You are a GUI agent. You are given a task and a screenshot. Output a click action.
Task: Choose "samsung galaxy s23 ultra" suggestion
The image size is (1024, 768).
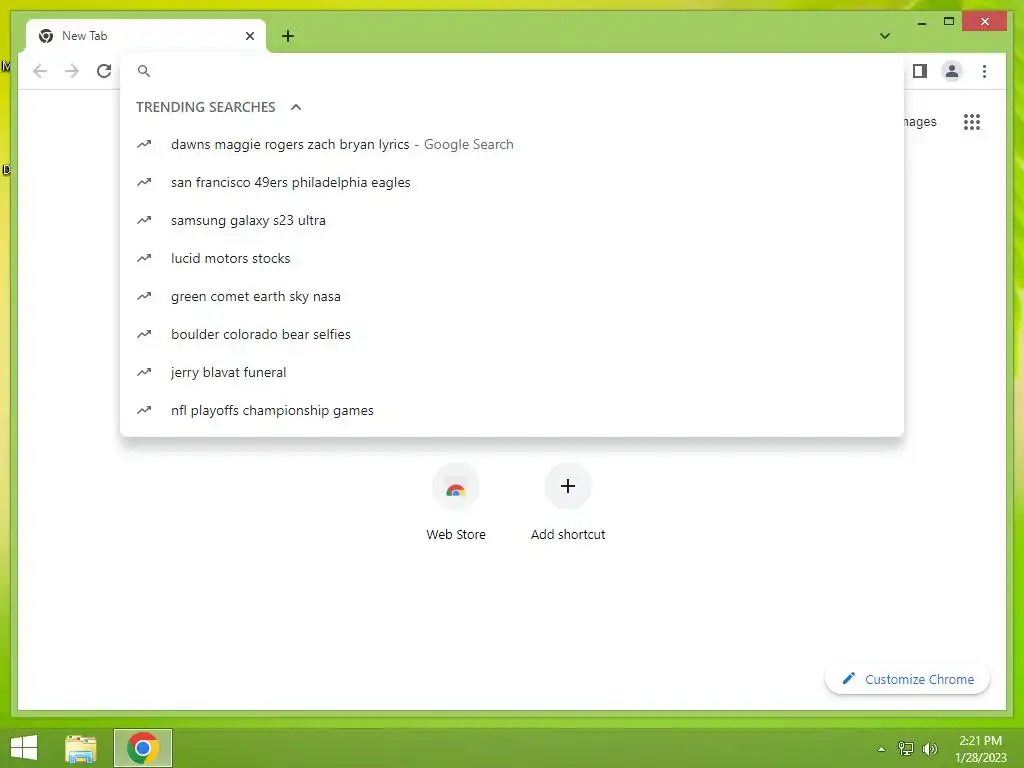[512, 220]
